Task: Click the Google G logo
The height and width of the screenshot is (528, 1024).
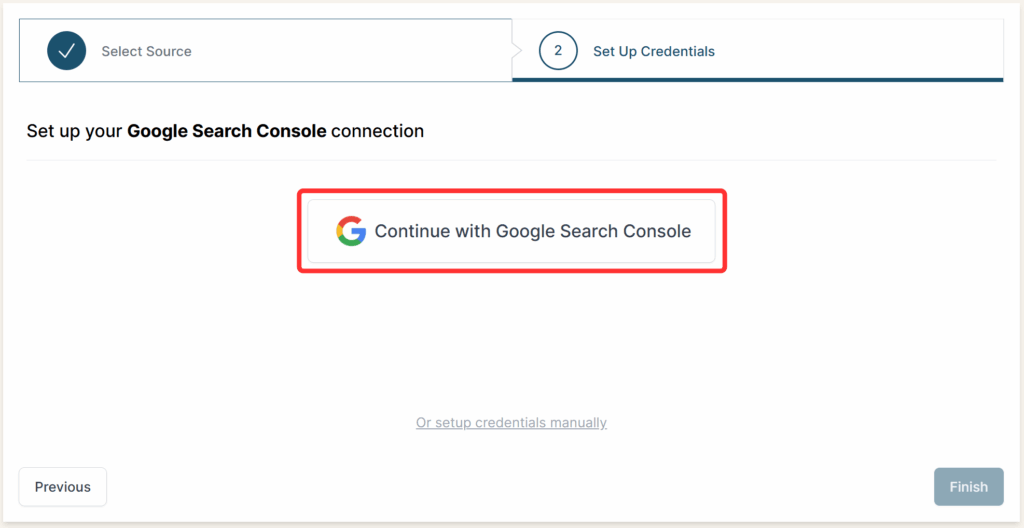Action: coord(351,231)
